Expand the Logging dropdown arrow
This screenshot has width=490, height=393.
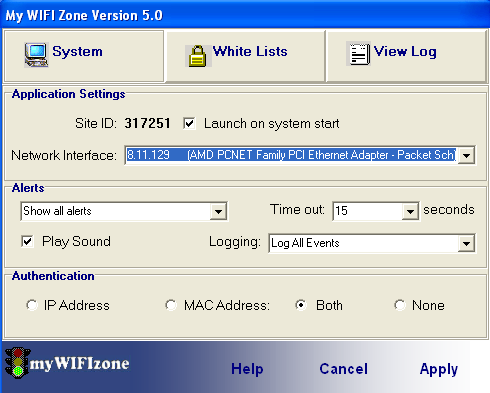click(466, 243)
